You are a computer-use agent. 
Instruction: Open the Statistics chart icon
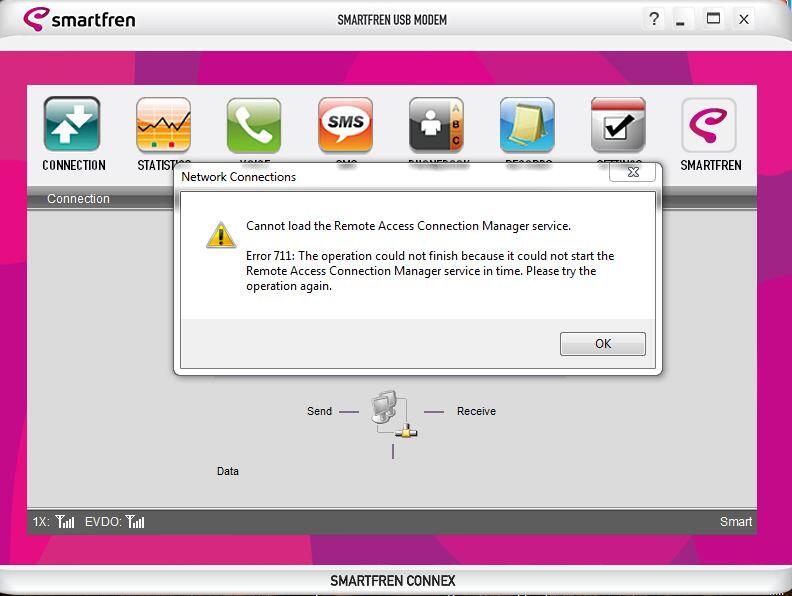pyautogui.click(x=163, y=125)
